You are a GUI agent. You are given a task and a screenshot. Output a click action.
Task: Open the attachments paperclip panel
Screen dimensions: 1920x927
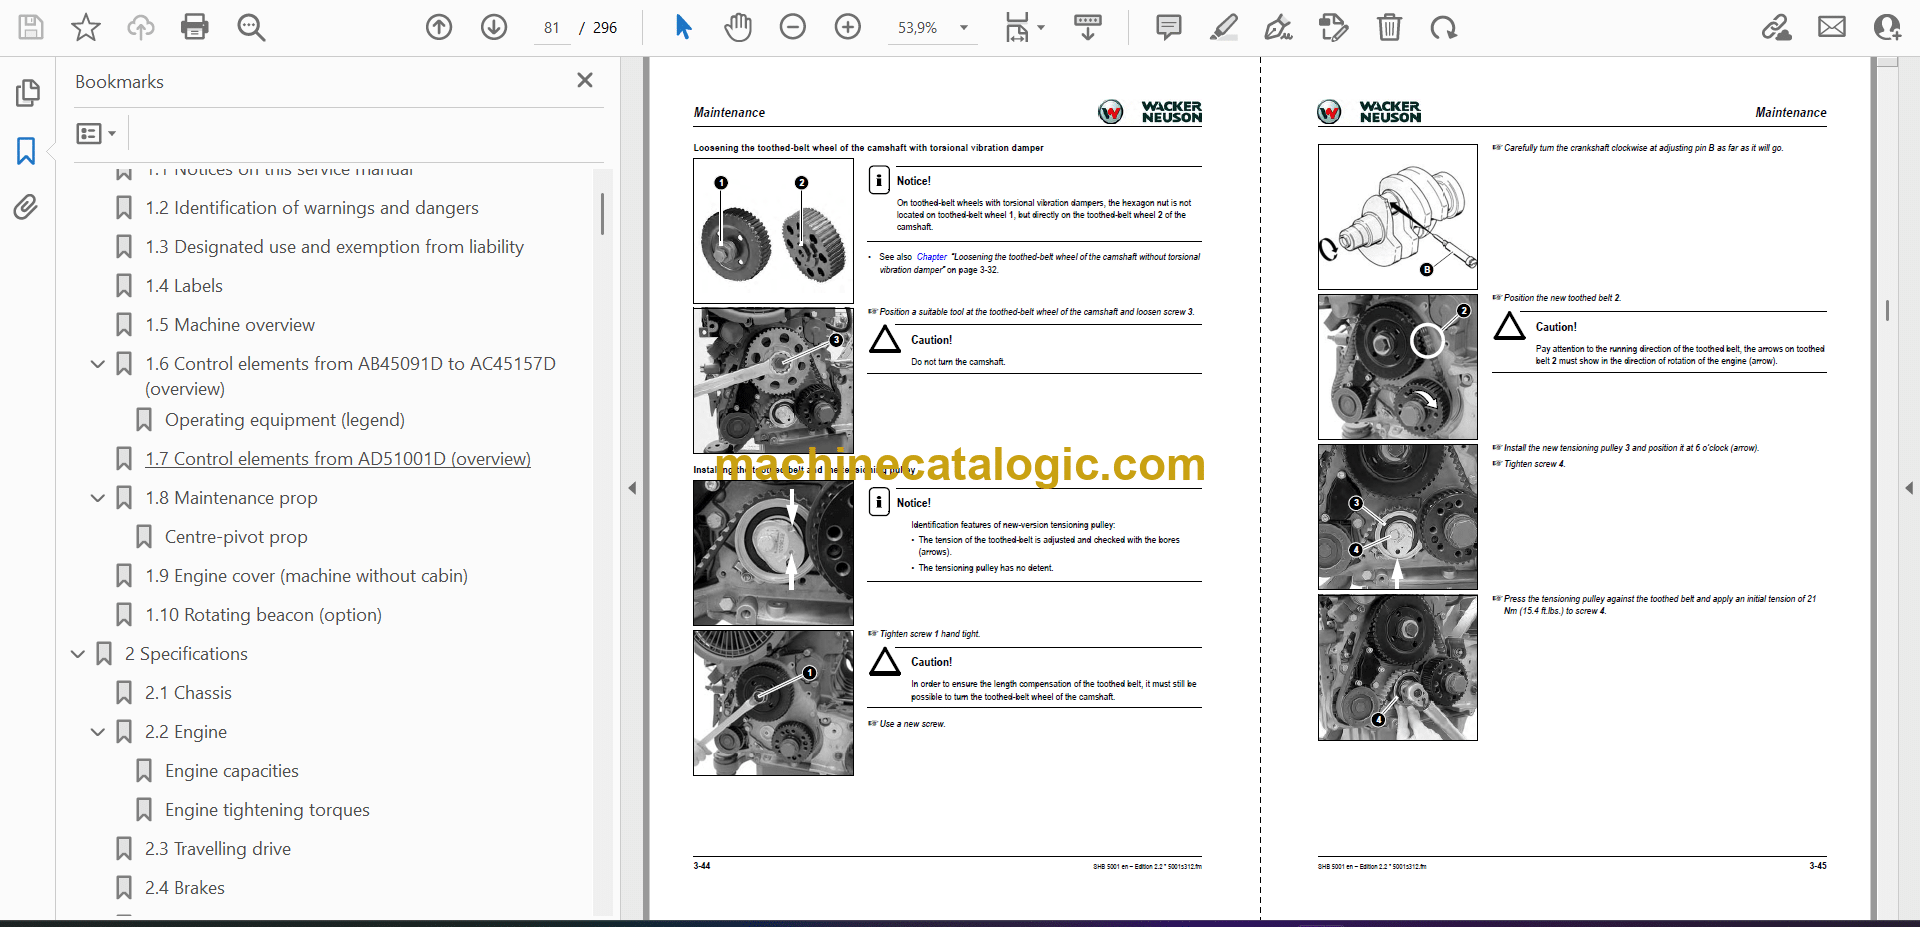26,207
